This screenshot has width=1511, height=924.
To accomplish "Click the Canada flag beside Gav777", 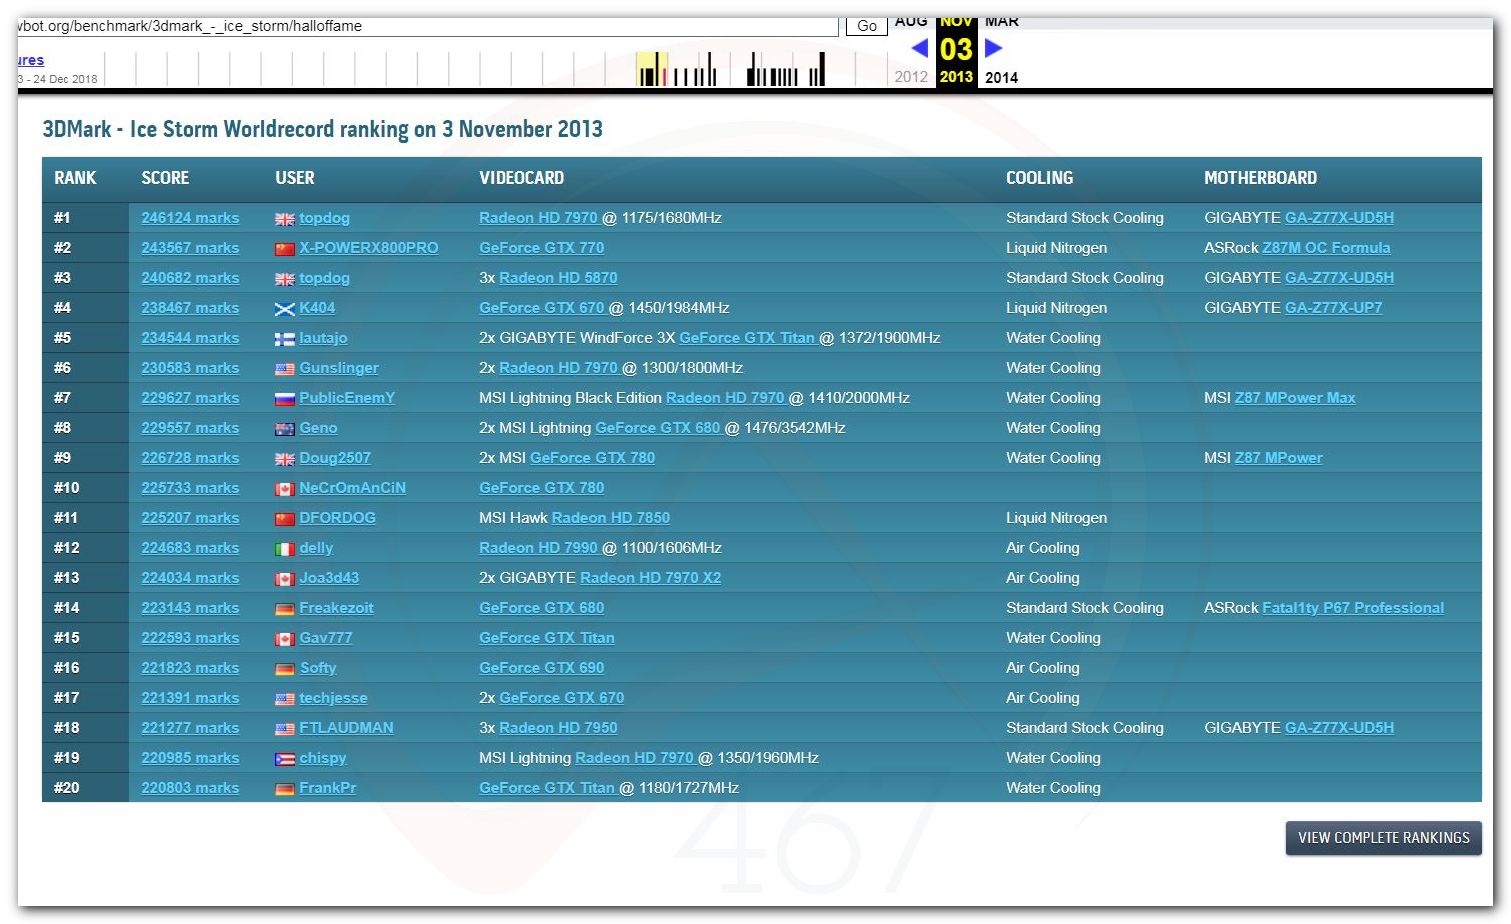I will (284, 639).
